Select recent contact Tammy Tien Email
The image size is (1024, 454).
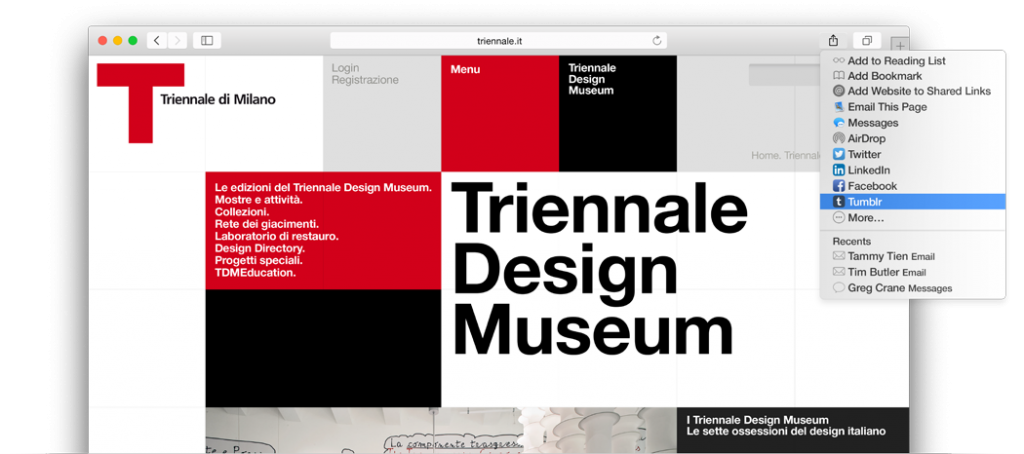tap(912, 256)
